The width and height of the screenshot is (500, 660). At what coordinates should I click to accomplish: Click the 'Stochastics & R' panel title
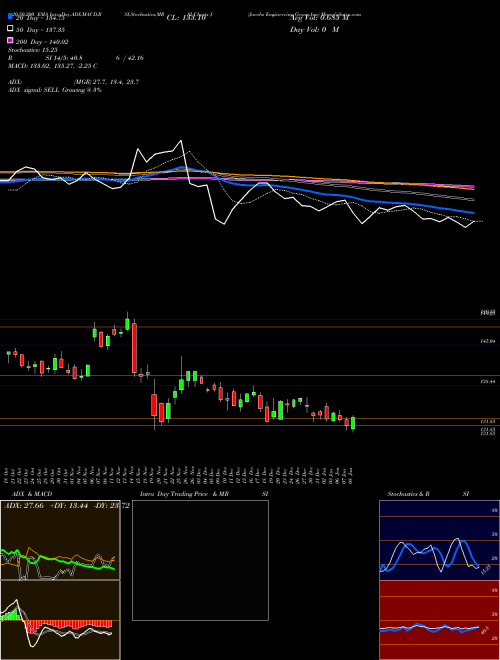coord(408,494)
